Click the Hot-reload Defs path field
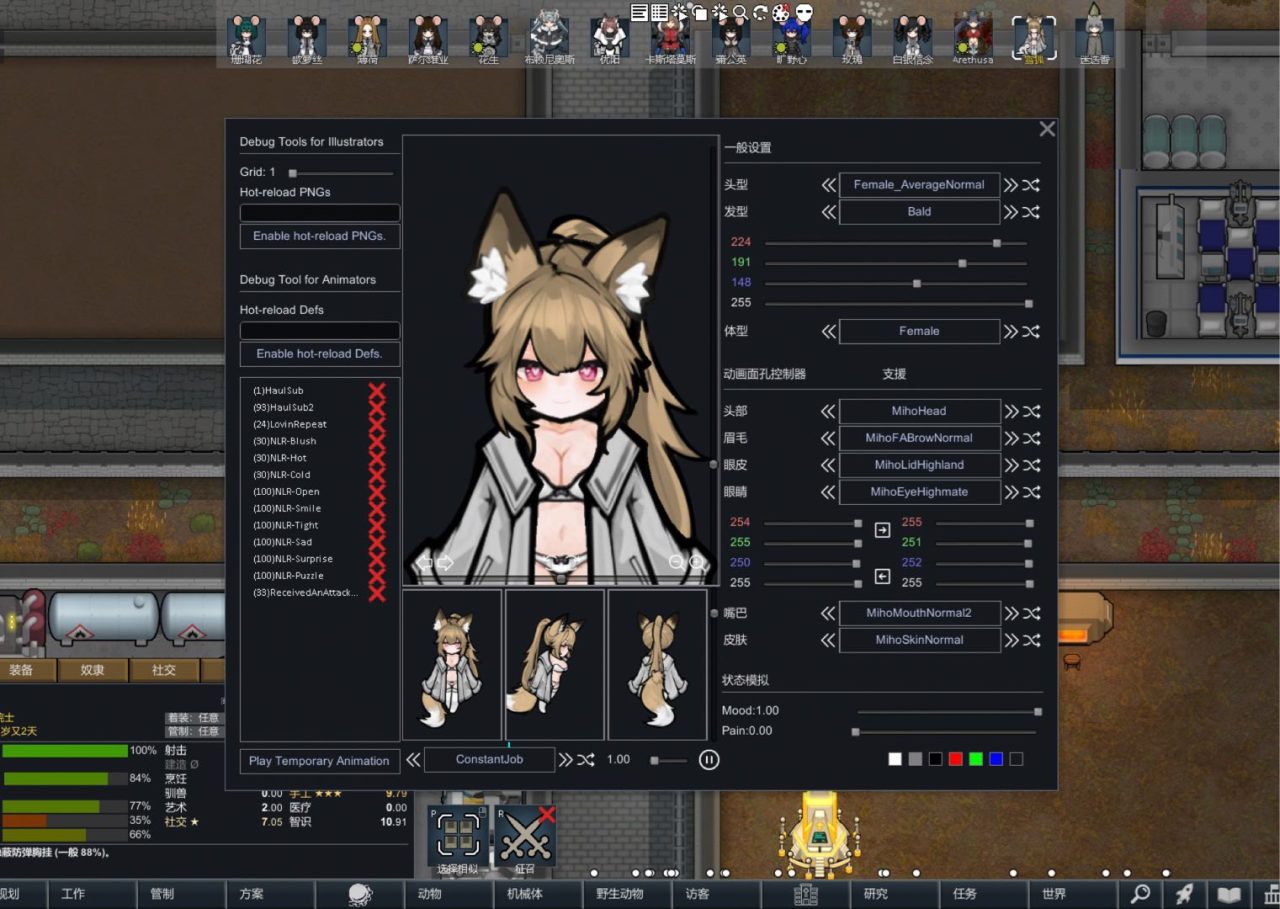 (320, 330)
